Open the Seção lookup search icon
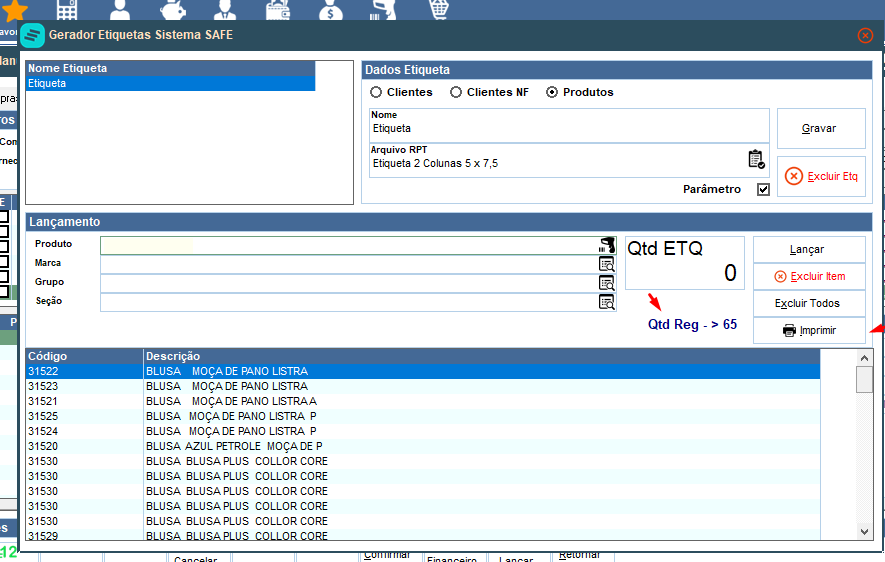 [x=607, y=302]
